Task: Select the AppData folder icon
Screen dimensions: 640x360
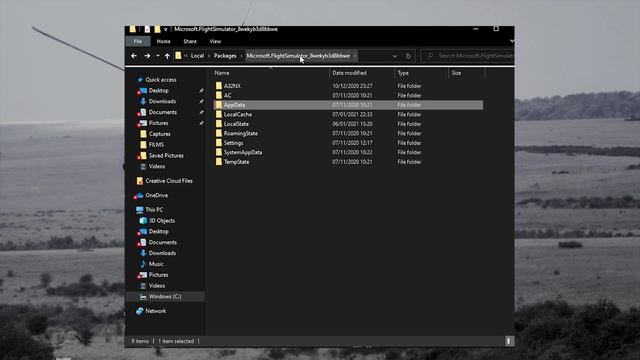Action: pos(219,105)
